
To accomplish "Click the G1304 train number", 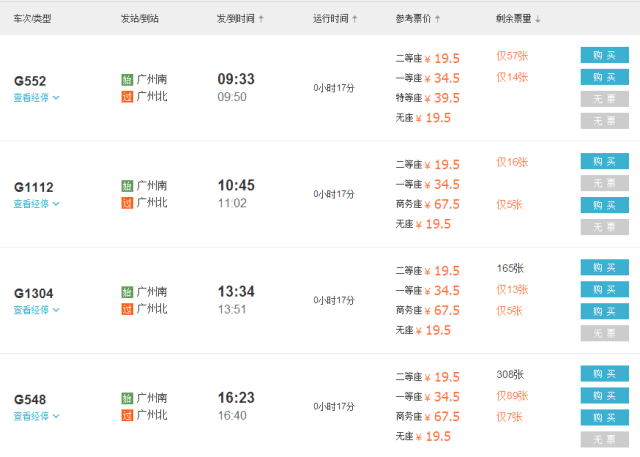I will pyautogui.click(x=33, y=293).
